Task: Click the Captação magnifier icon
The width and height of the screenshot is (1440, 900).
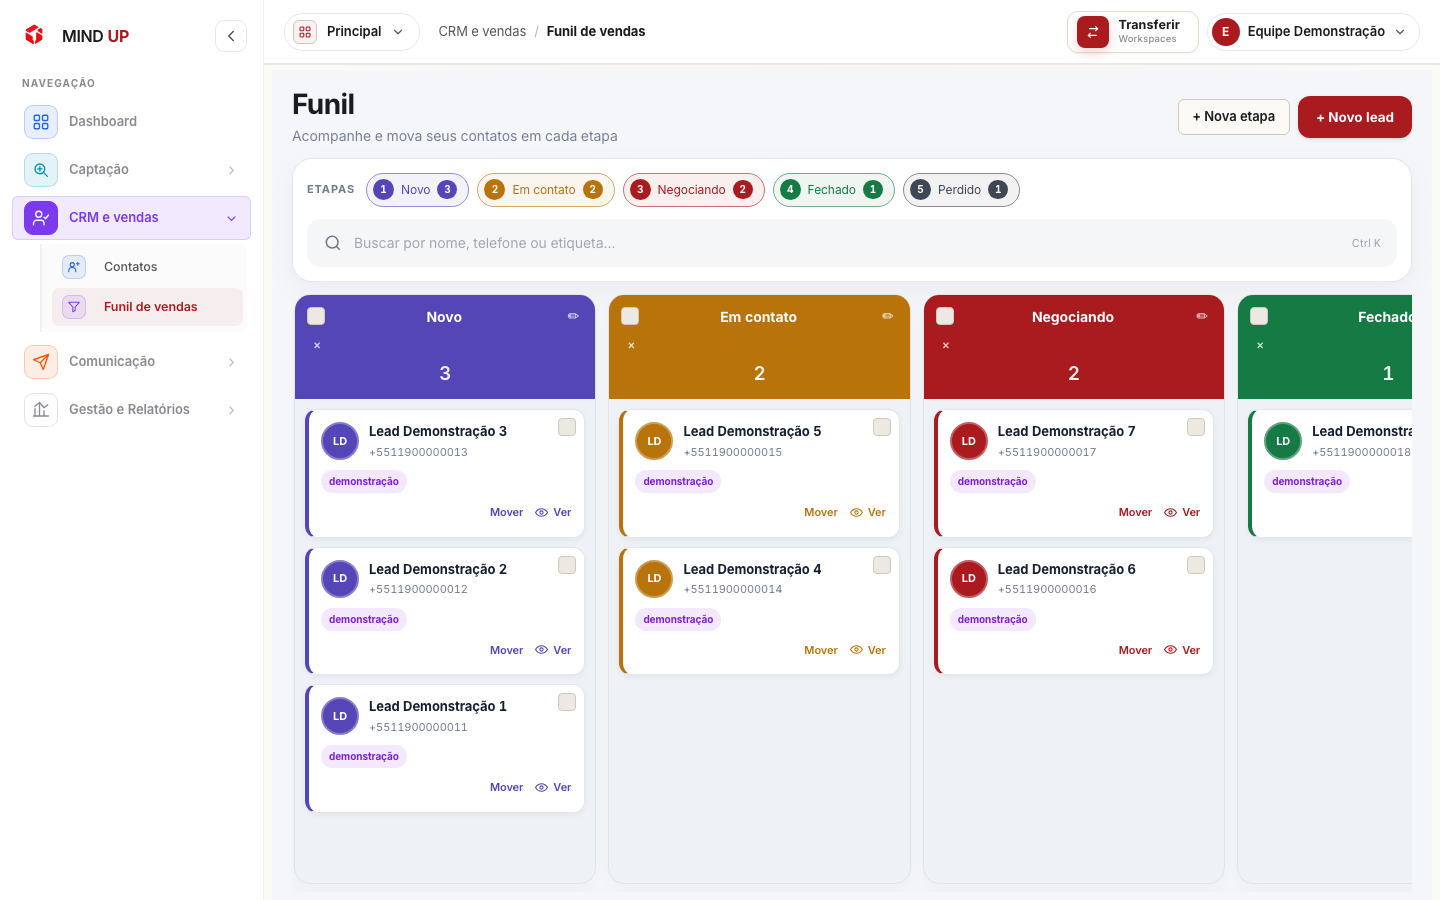Action: 41,170
